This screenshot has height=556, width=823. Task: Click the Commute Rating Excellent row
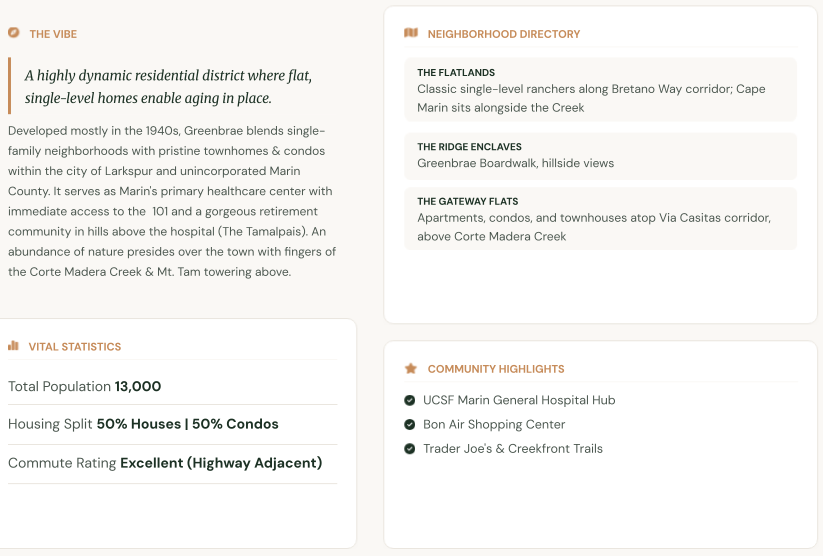[173, 464]
